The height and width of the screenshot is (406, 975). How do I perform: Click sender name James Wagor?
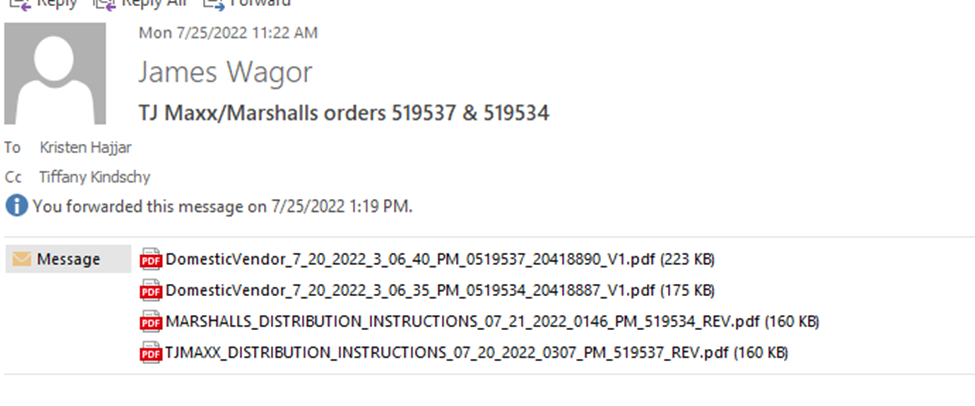(x=225, y=72)
